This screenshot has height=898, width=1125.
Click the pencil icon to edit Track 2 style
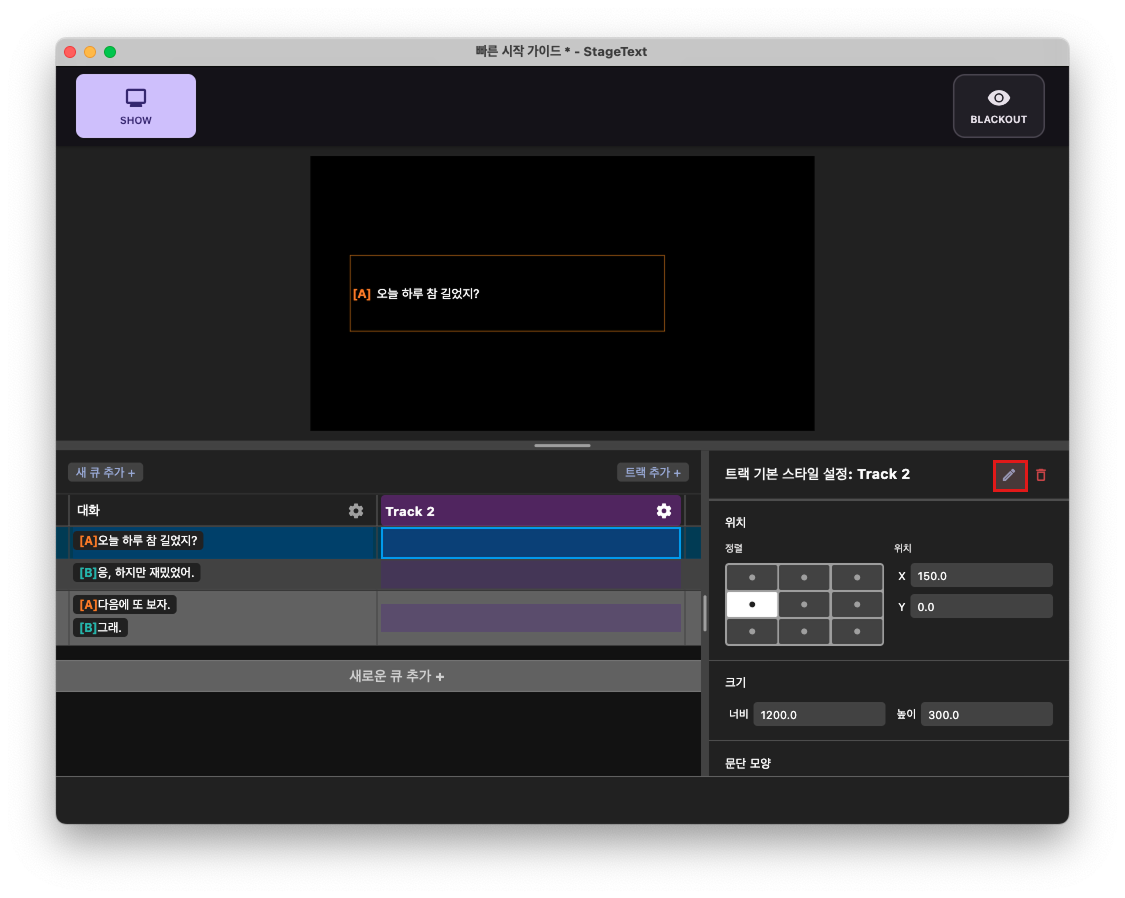click(x=1009, y=475)
